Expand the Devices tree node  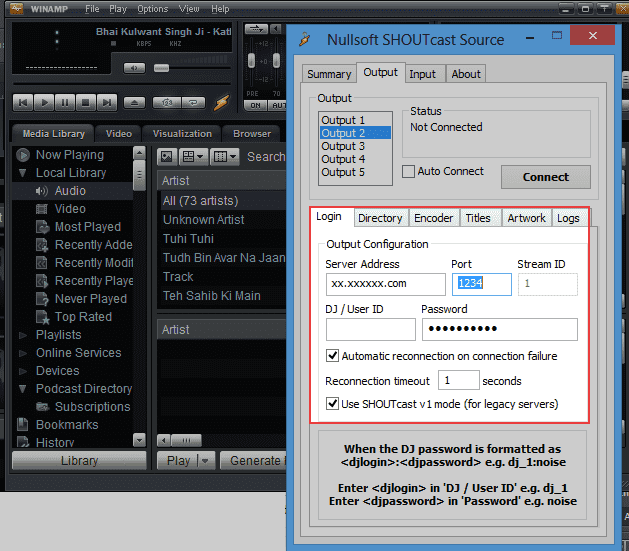click(23, 371)
